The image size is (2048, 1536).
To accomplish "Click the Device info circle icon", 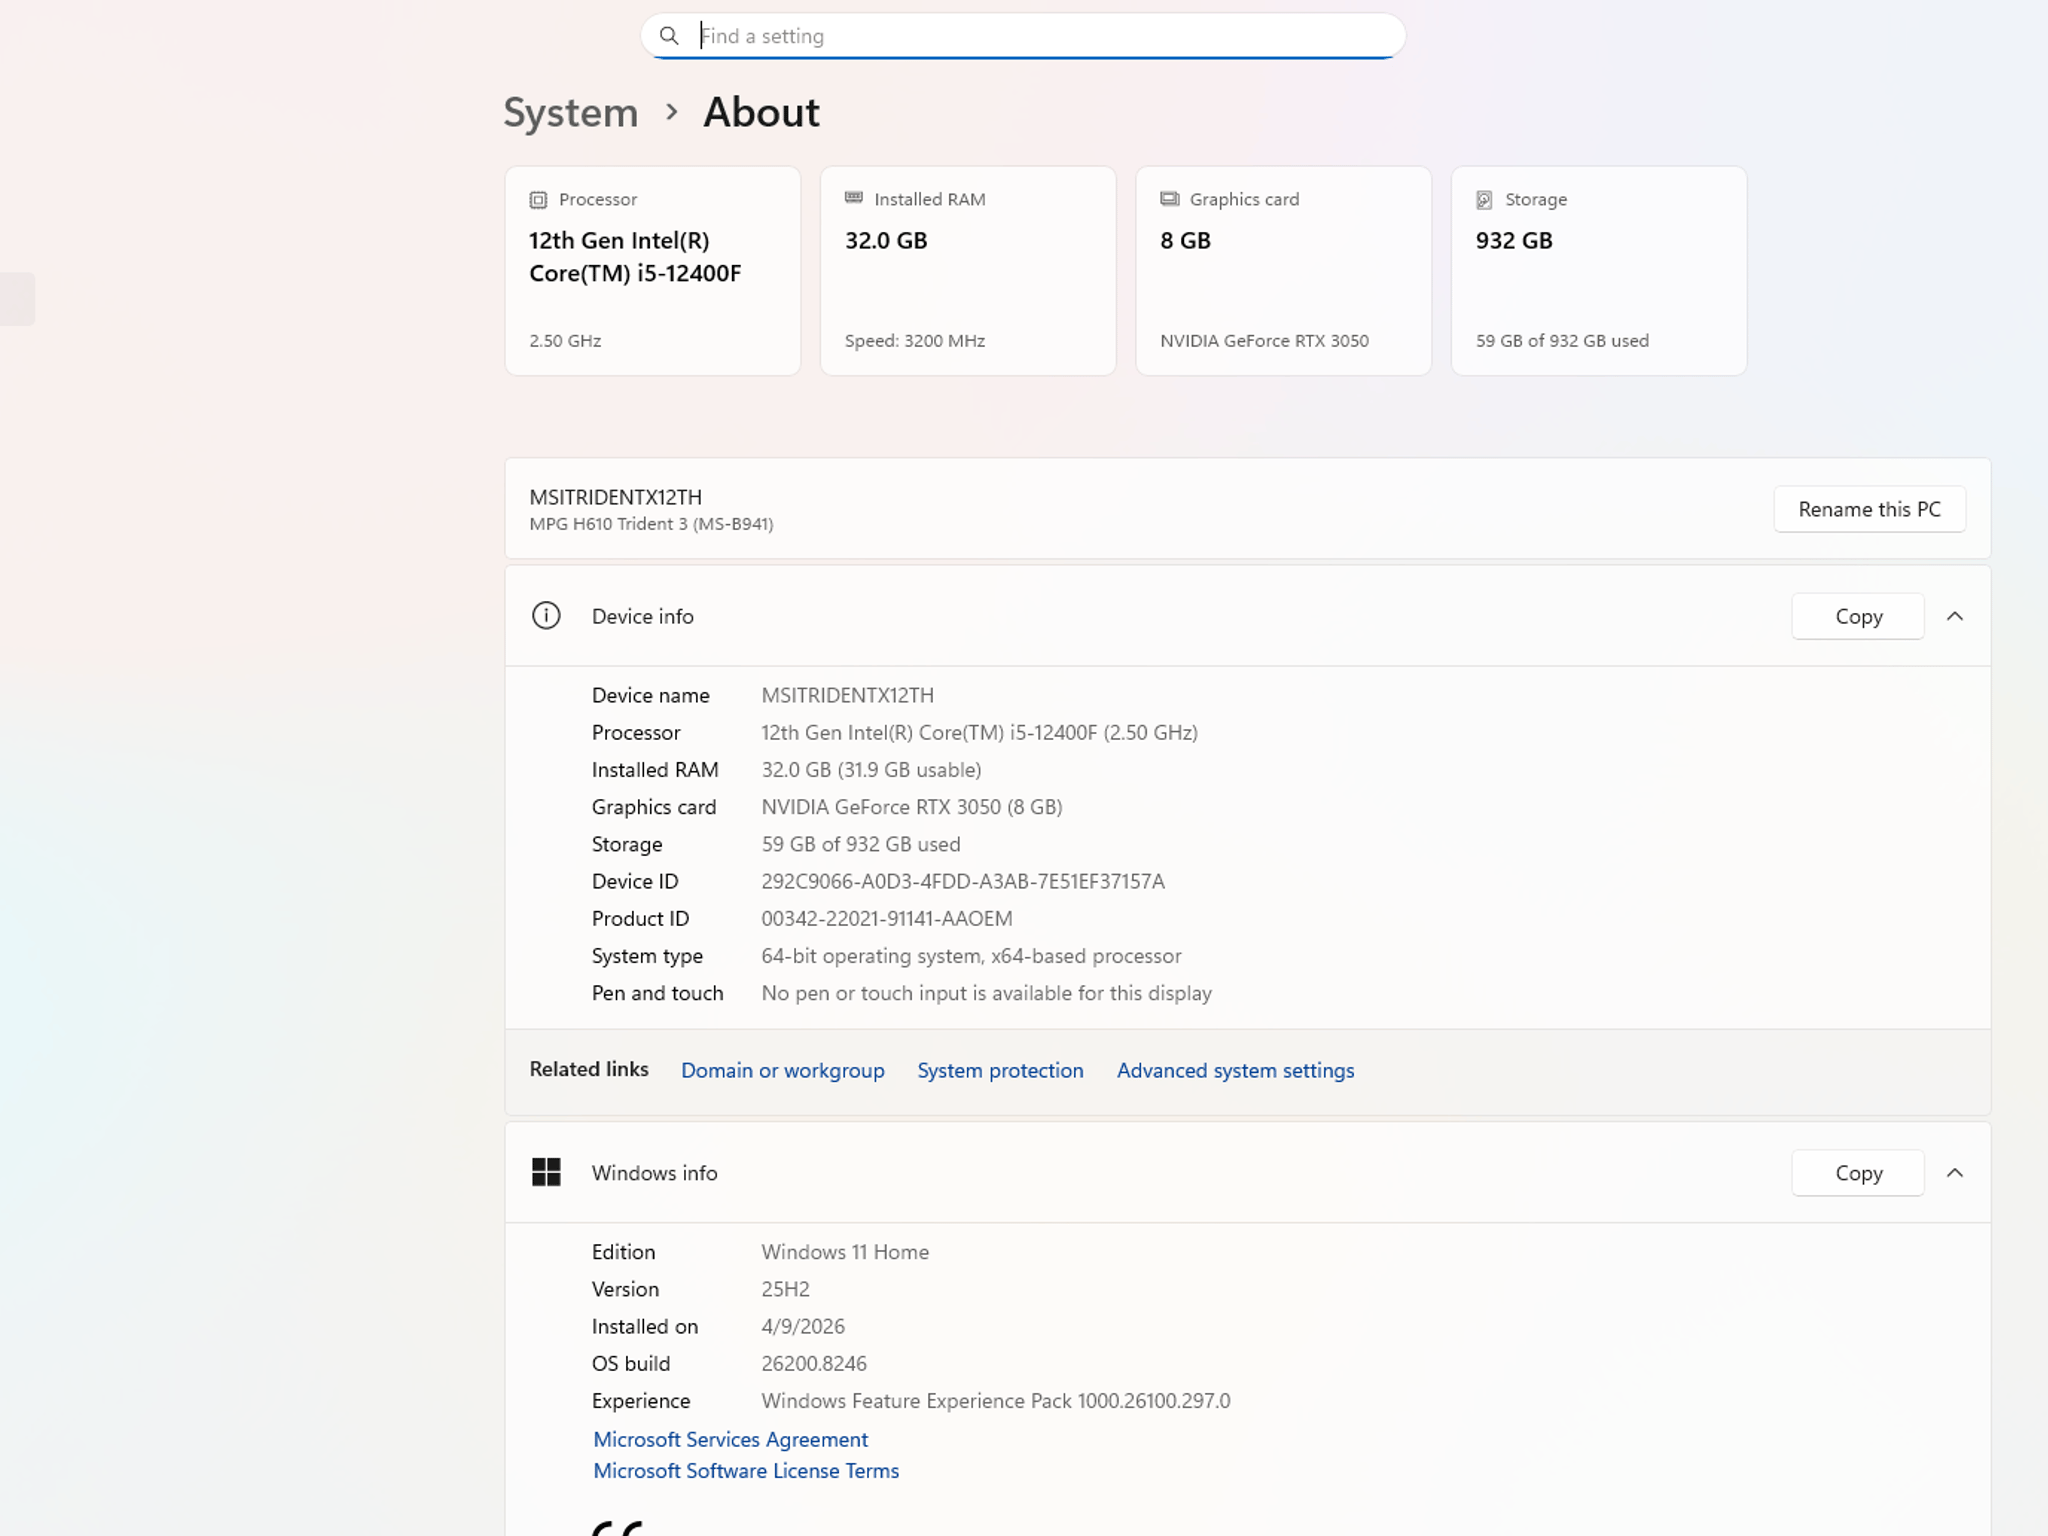I will pos(546,616).
